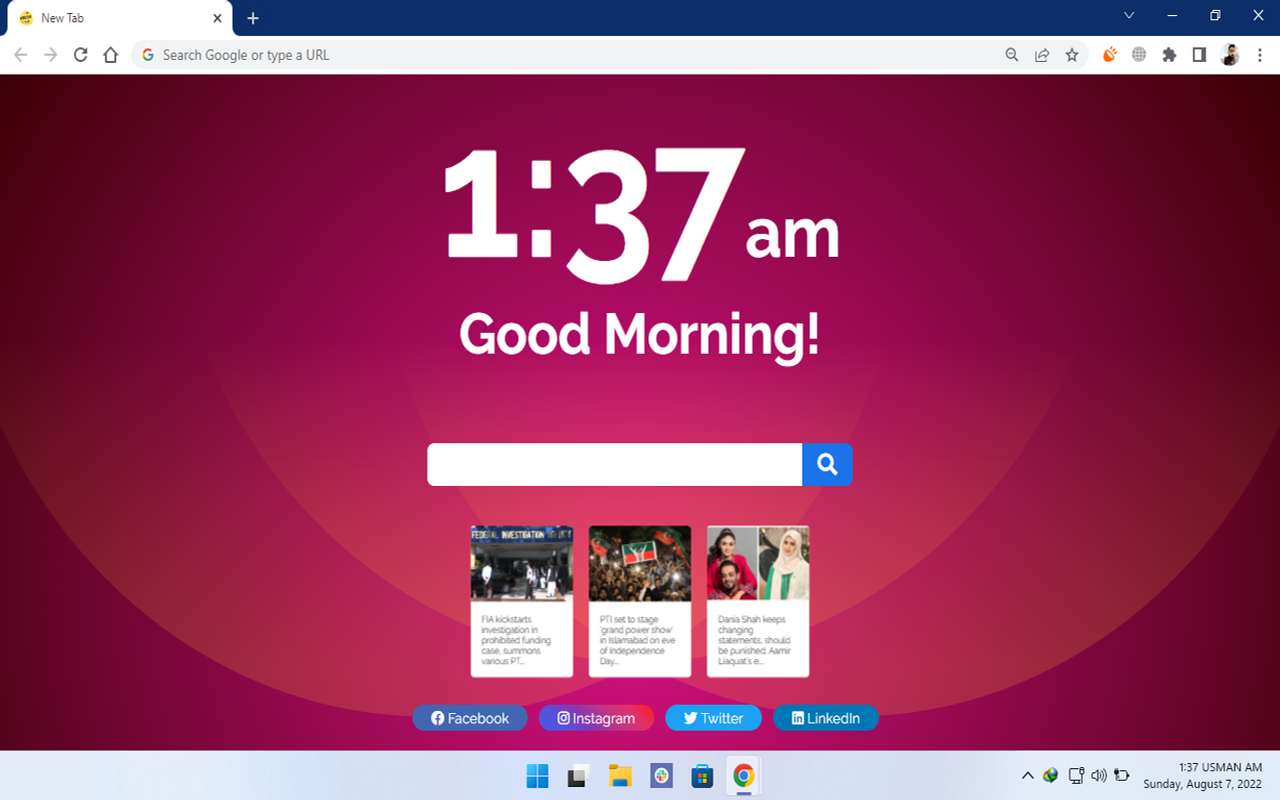The height and width of the screenshot is (800, 1280).
Task: Bookmark this tab with the star icon
Action: (x=1072, y=55)
